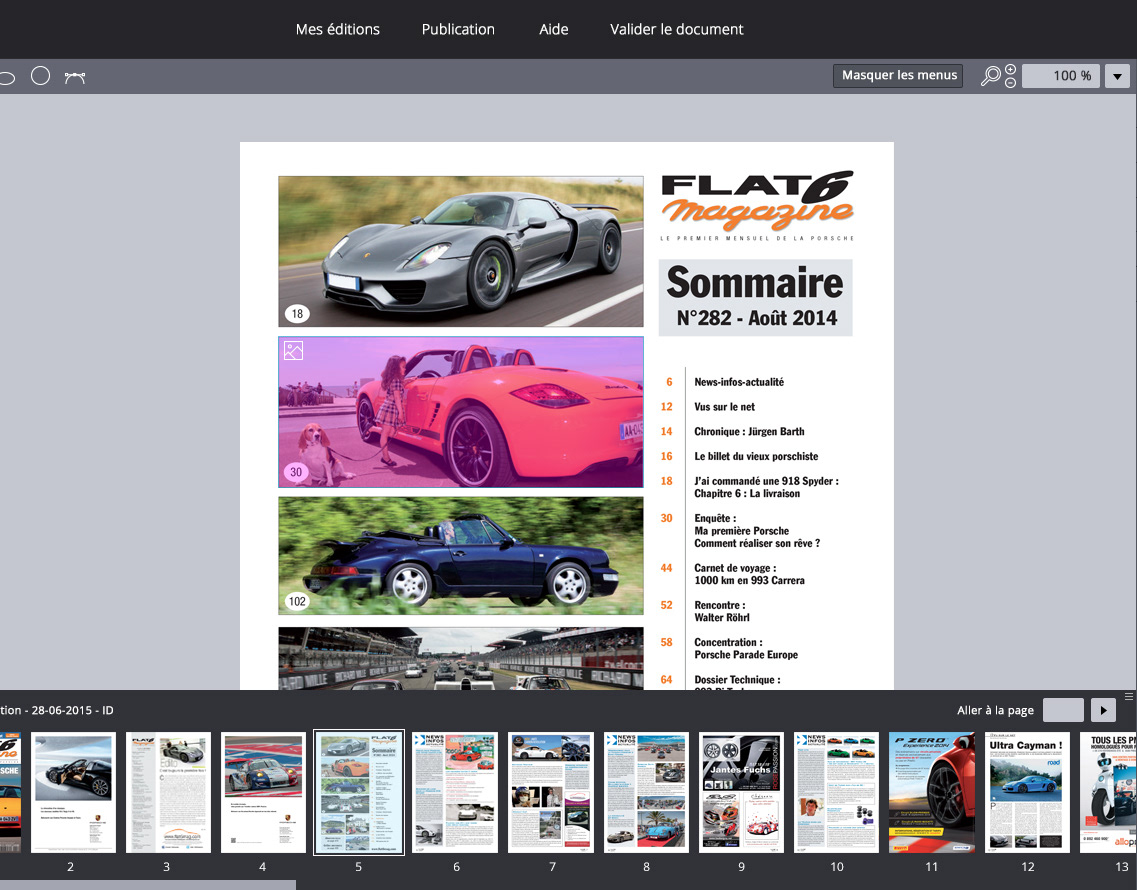This screenshot has height=890, width=1137.
Task: Select page 9 Jantes Fuchs thumbnail
Action: [x=741, y=792]
